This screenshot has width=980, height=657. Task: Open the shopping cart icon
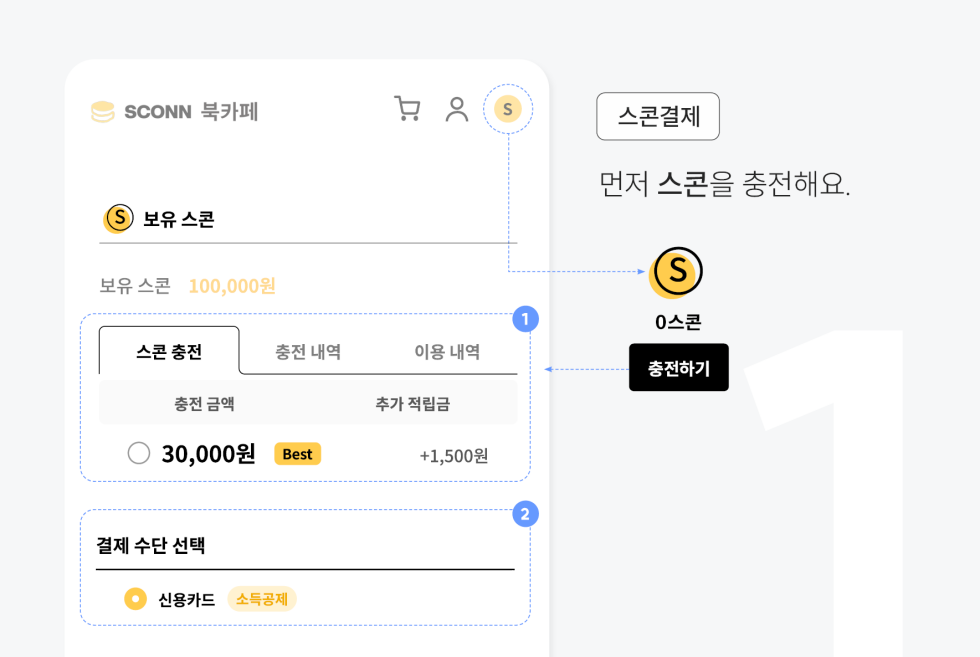tap(408, 109)
